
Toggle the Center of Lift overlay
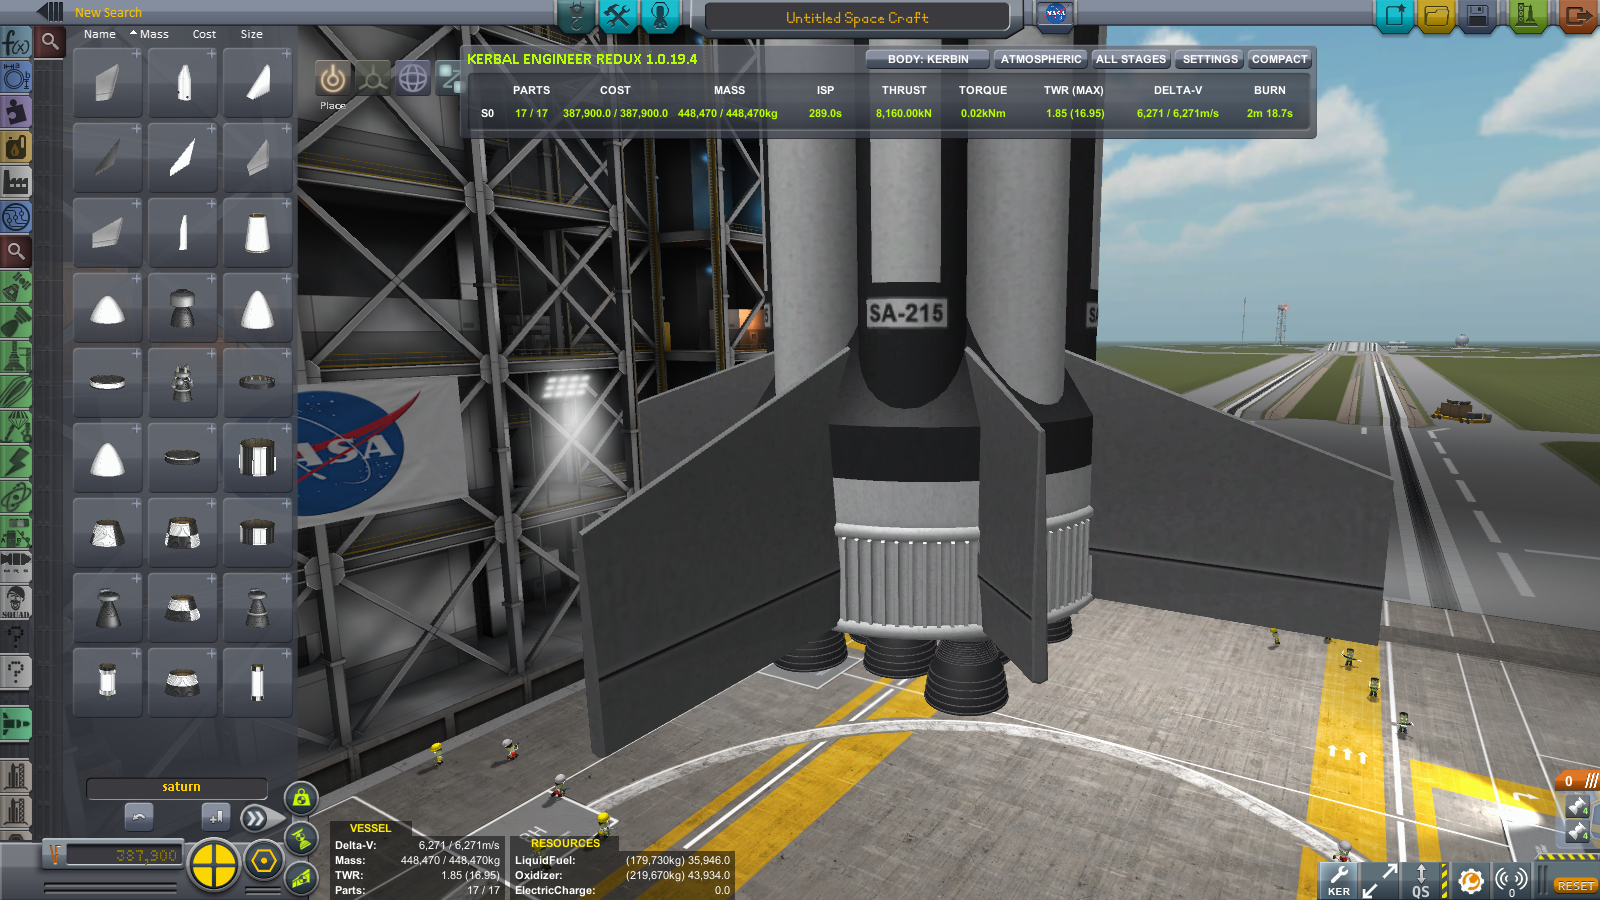(301, 879)
